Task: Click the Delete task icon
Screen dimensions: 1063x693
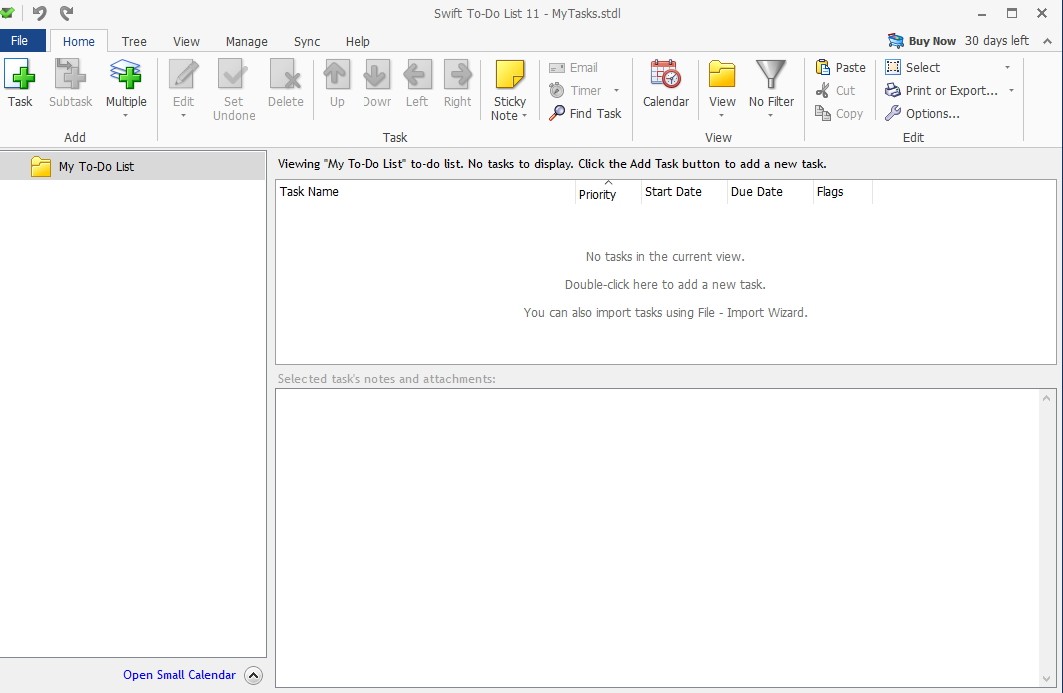Action: (x=285, y=74)
